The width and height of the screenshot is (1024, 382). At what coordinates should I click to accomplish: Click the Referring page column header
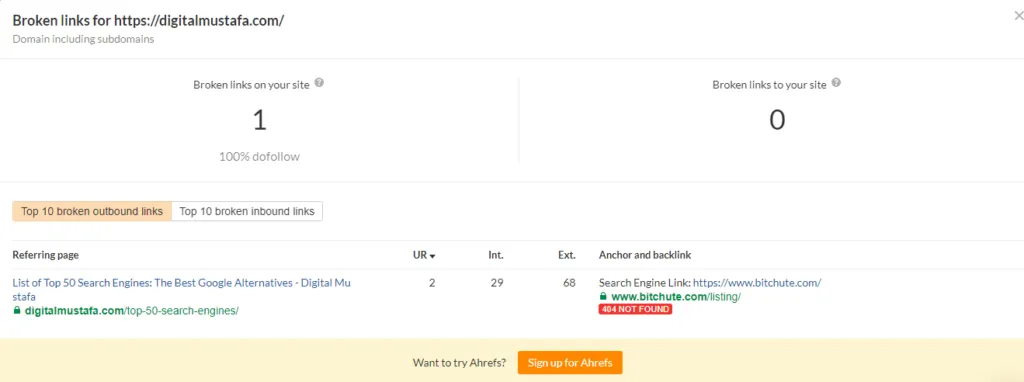(46, 255)
